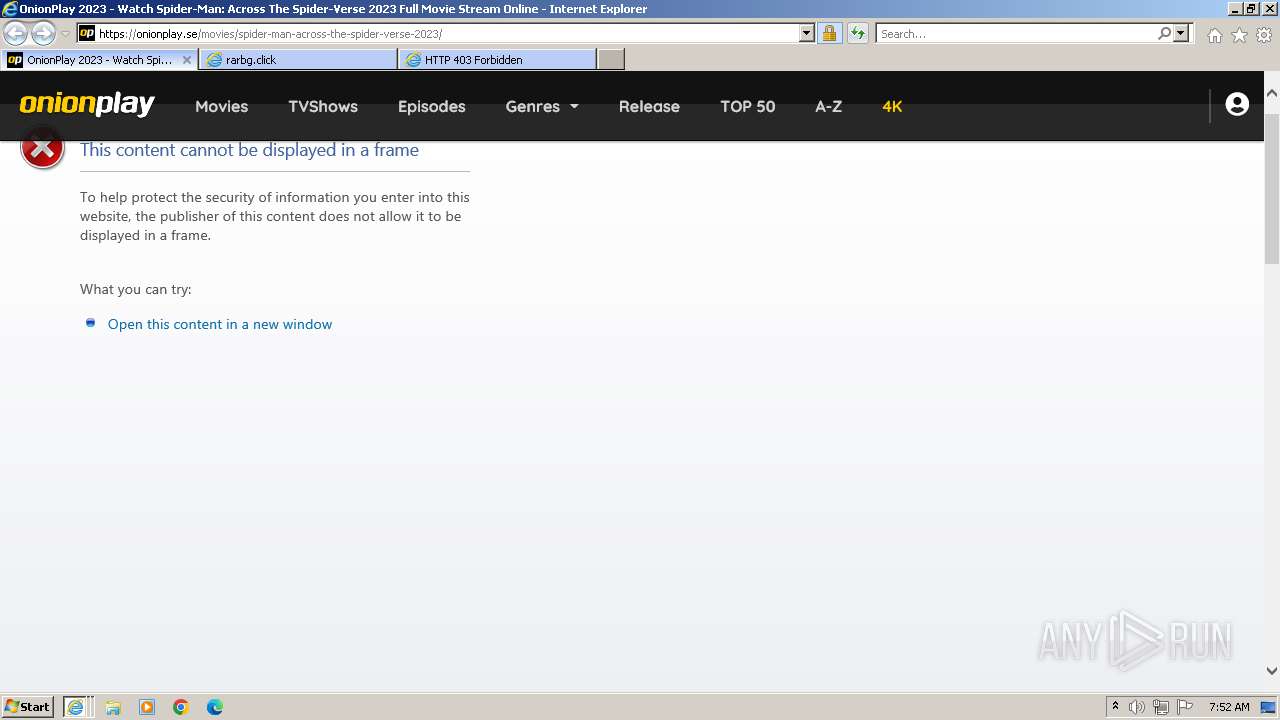This screenshot has height=720, width=1280.
Task: Minimize the Internet Explorer window
Action: click(x=1234, y=8)
